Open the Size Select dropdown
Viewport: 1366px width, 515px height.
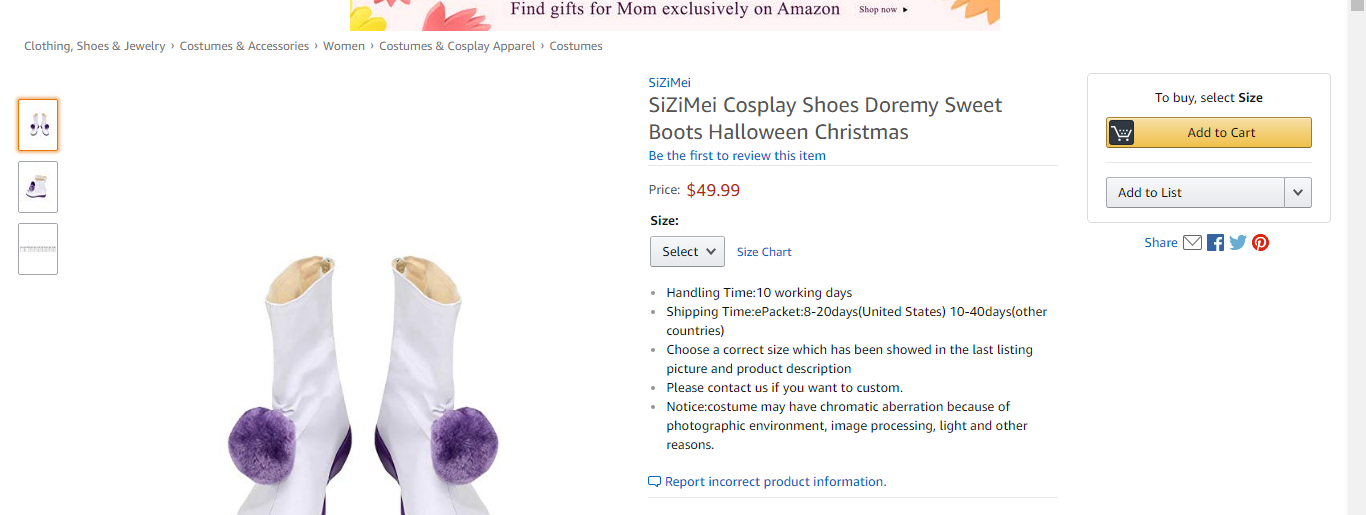pos(687,252)
